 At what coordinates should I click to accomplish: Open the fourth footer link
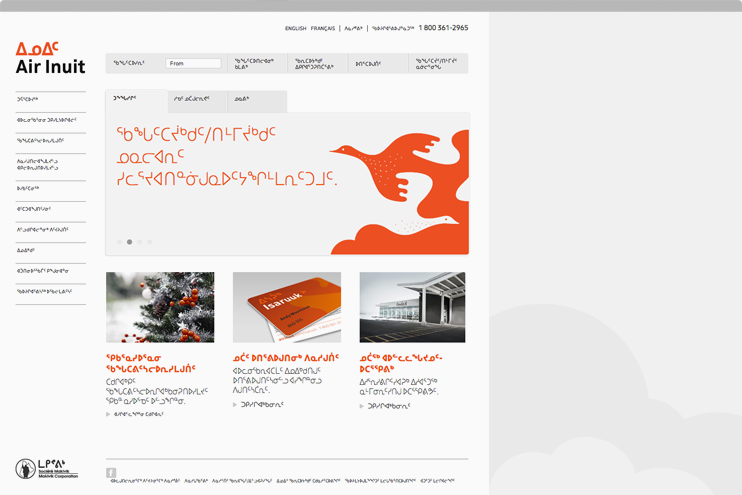pos(309,481)
